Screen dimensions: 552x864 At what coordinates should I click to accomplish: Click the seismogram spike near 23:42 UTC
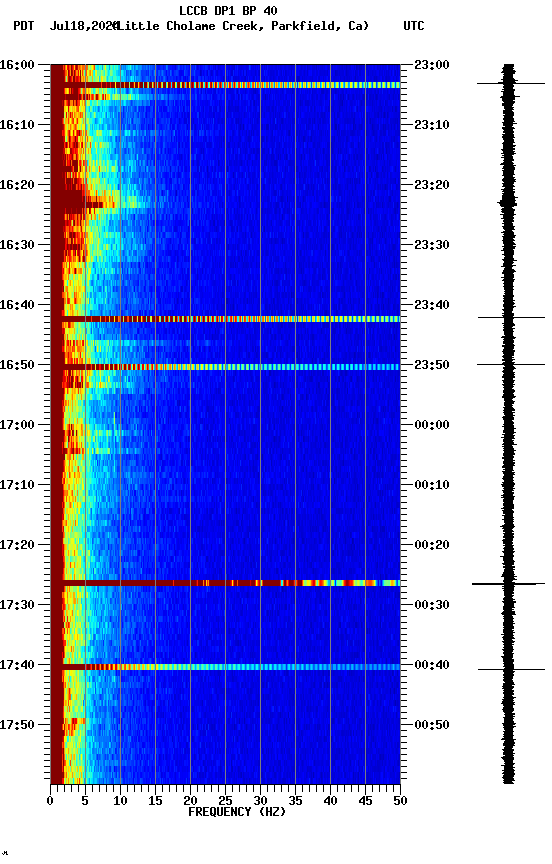pos(511,317)
